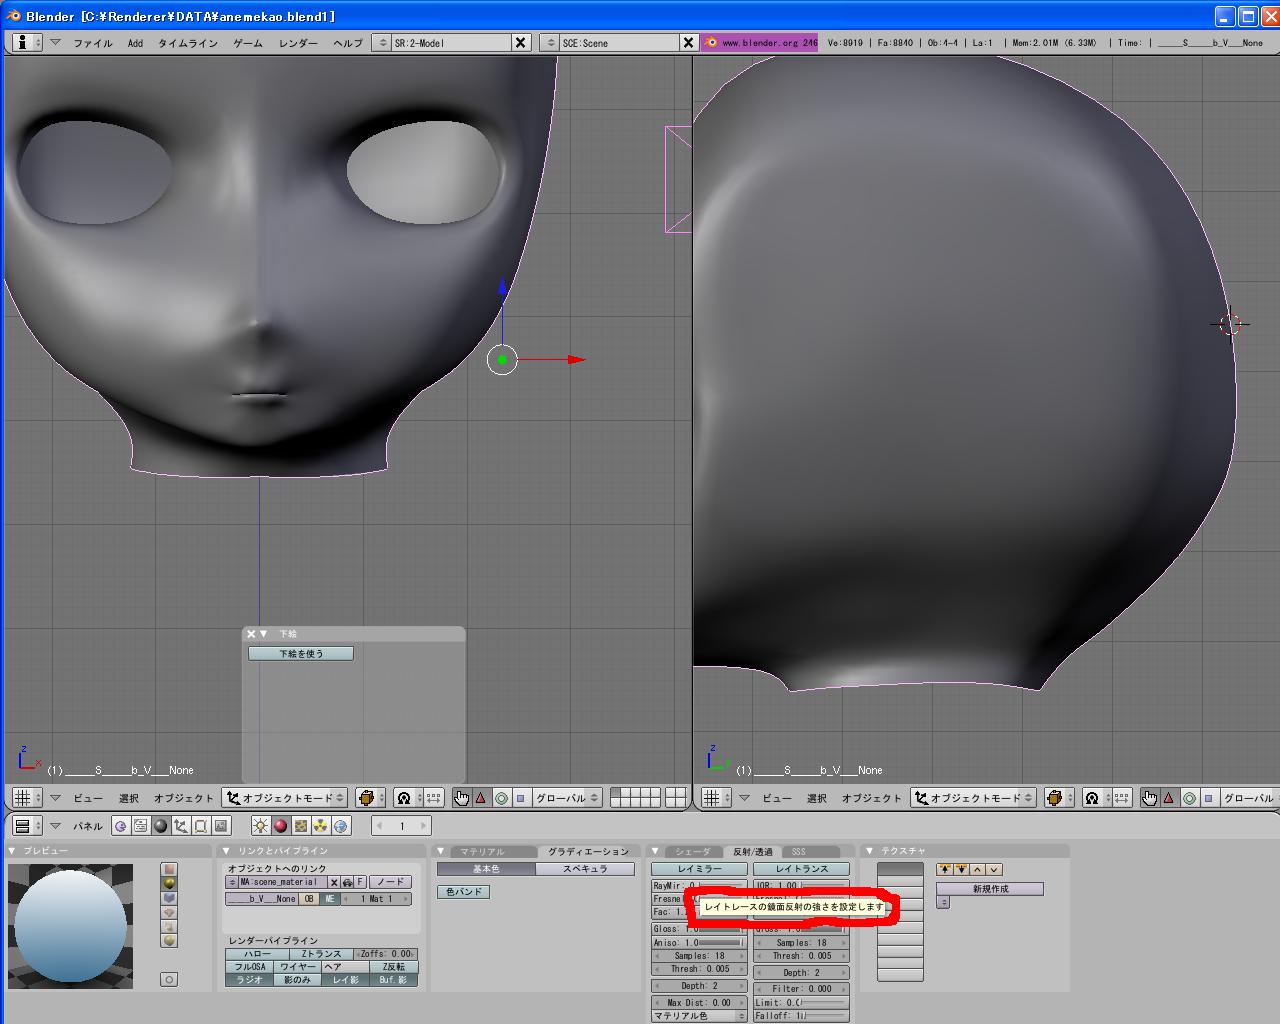1280x1024 pixels.
Task: Select the triangle translate manipulator in left viewport
Action: tap(481, 798)
